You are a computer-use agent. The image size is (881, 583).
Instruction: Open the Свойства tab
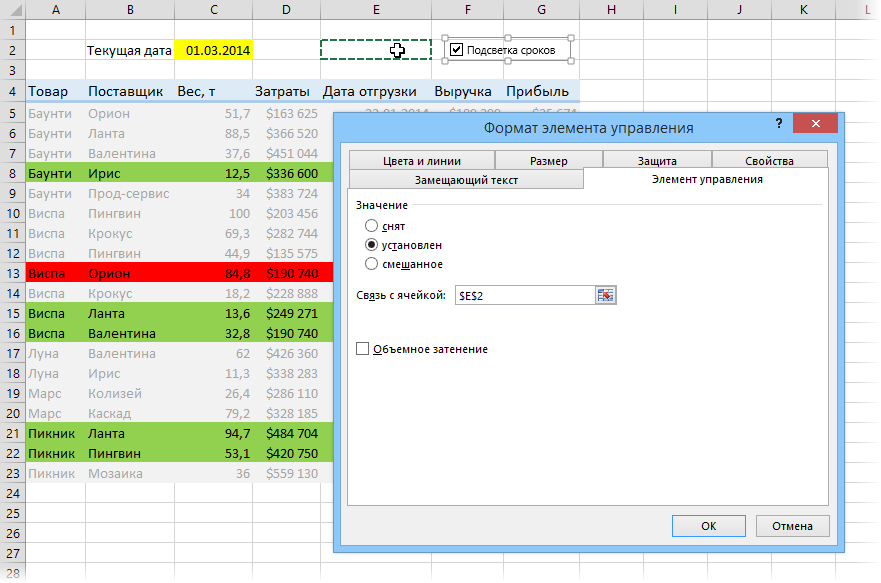[769, 161]
